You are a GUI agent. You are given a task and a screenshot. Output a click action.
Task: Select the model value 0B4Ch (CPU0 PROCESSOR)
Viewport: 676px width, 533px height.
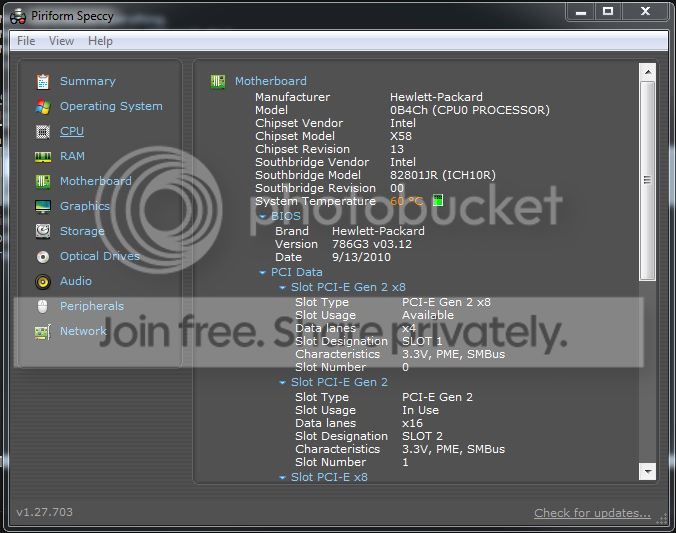470,110
